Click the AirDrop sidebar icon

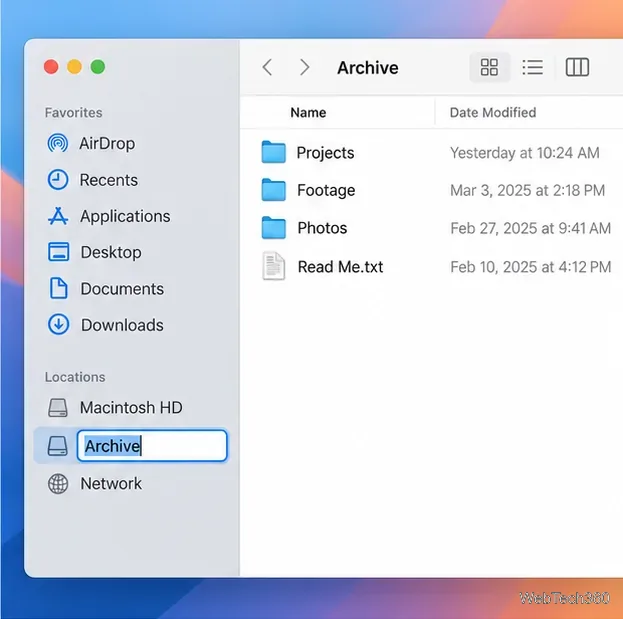(58, 143)
